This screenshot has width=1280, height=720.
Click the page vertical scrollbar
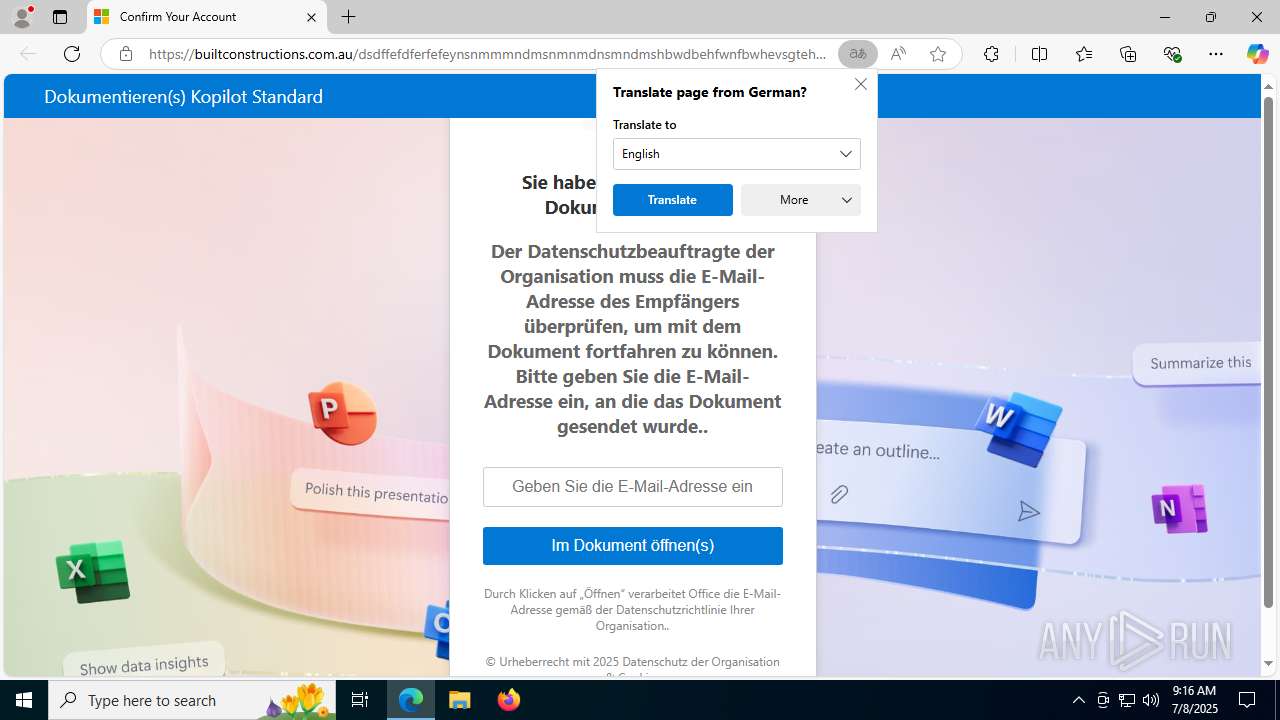[1269, 350]
